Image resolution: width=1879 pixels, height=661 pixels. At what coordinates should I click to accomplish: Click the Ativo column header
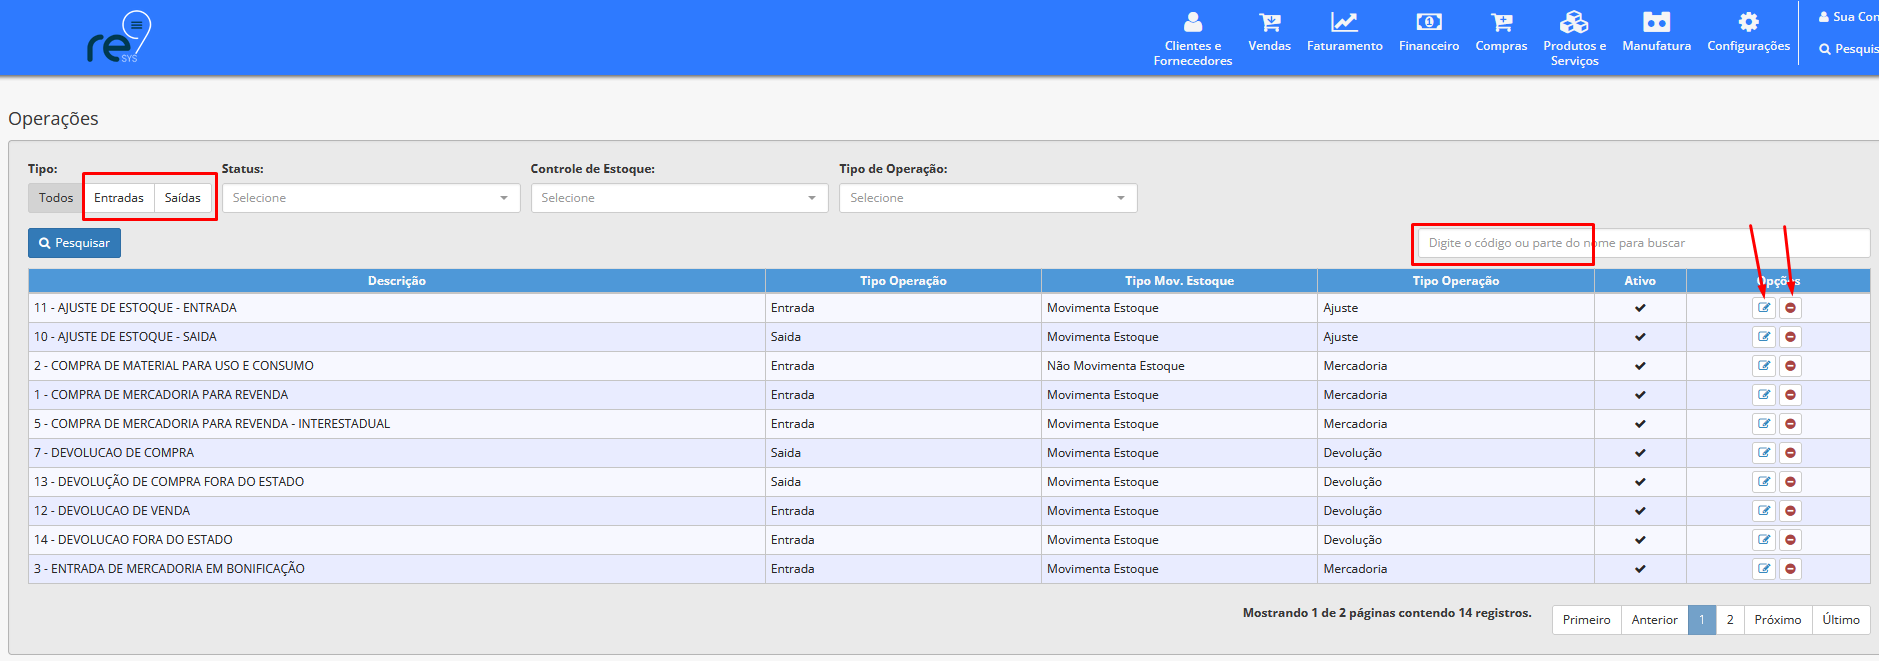click(1640, 281)
